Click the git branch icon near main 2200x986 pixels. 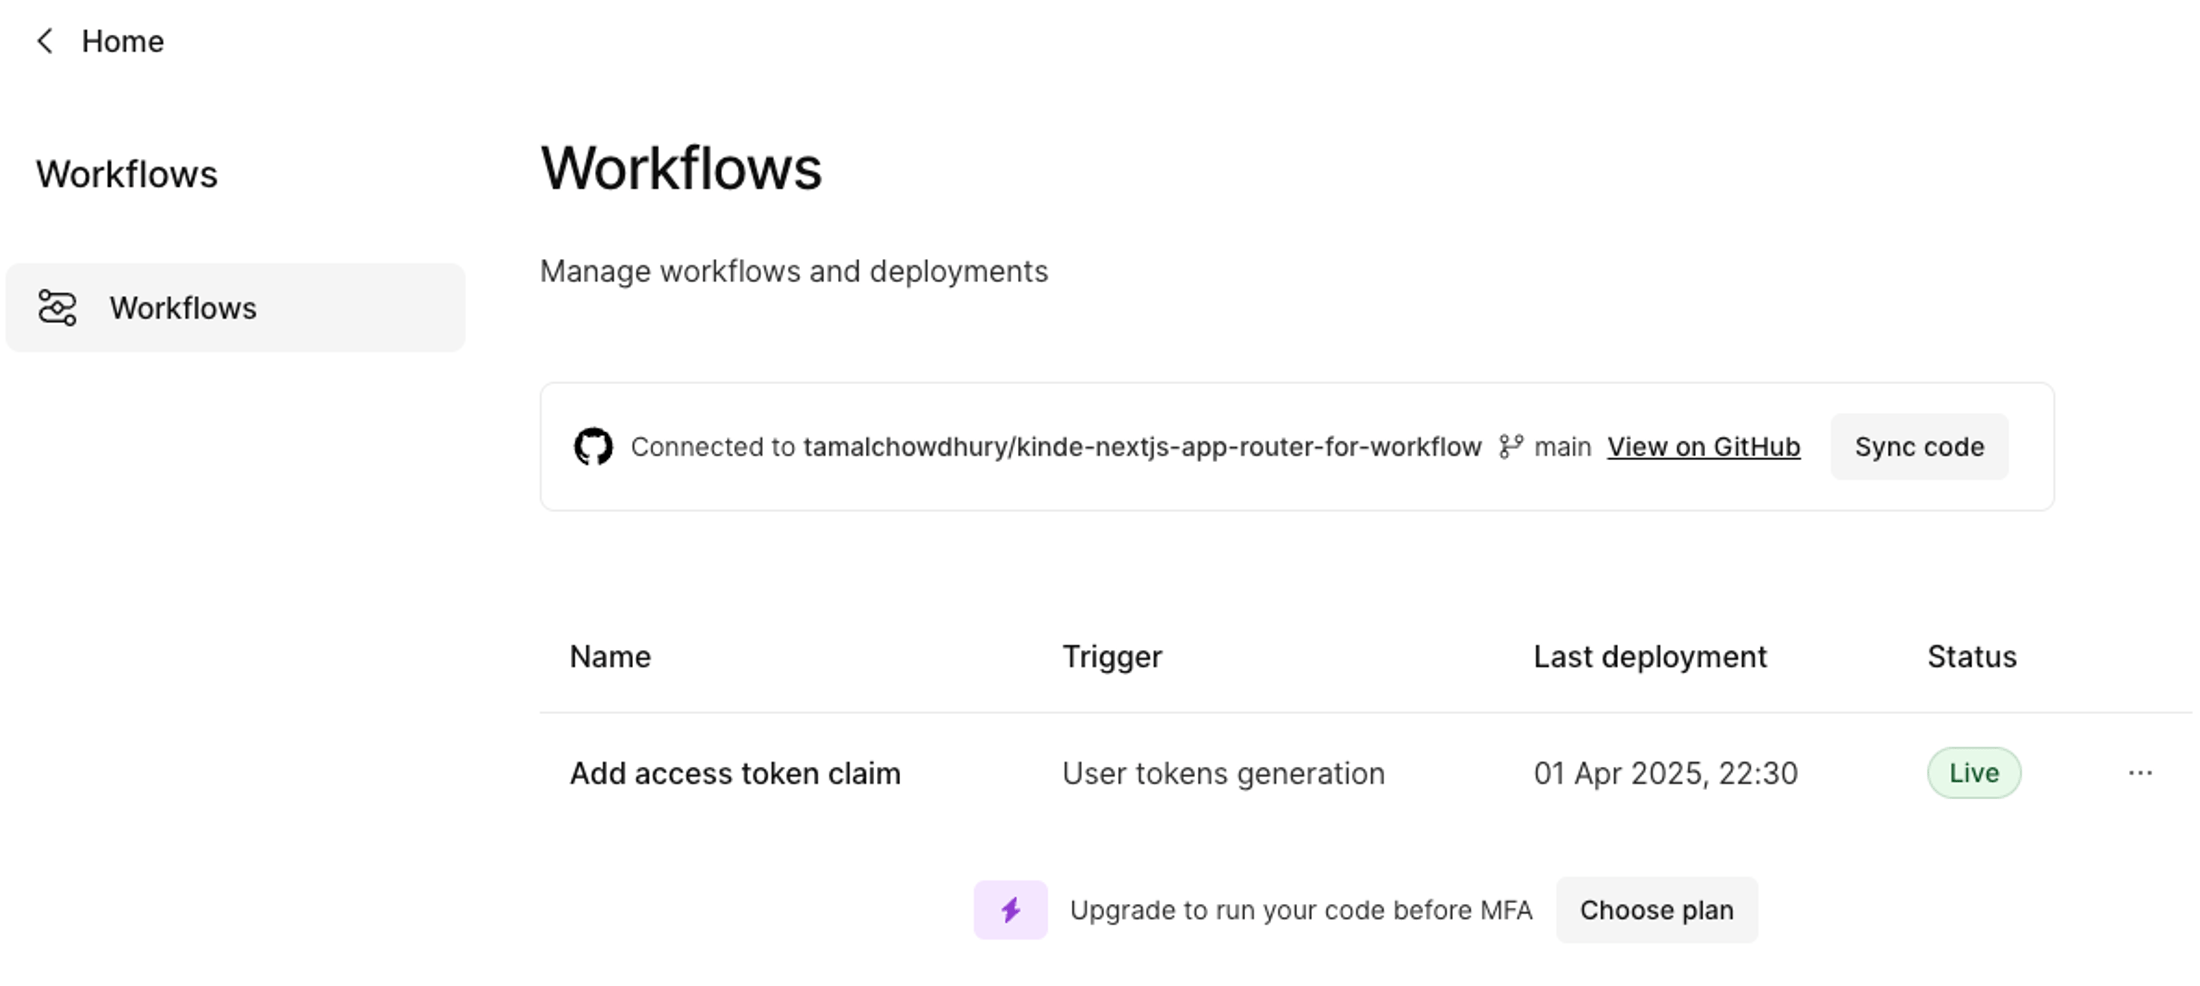[x=1510, y=447]
